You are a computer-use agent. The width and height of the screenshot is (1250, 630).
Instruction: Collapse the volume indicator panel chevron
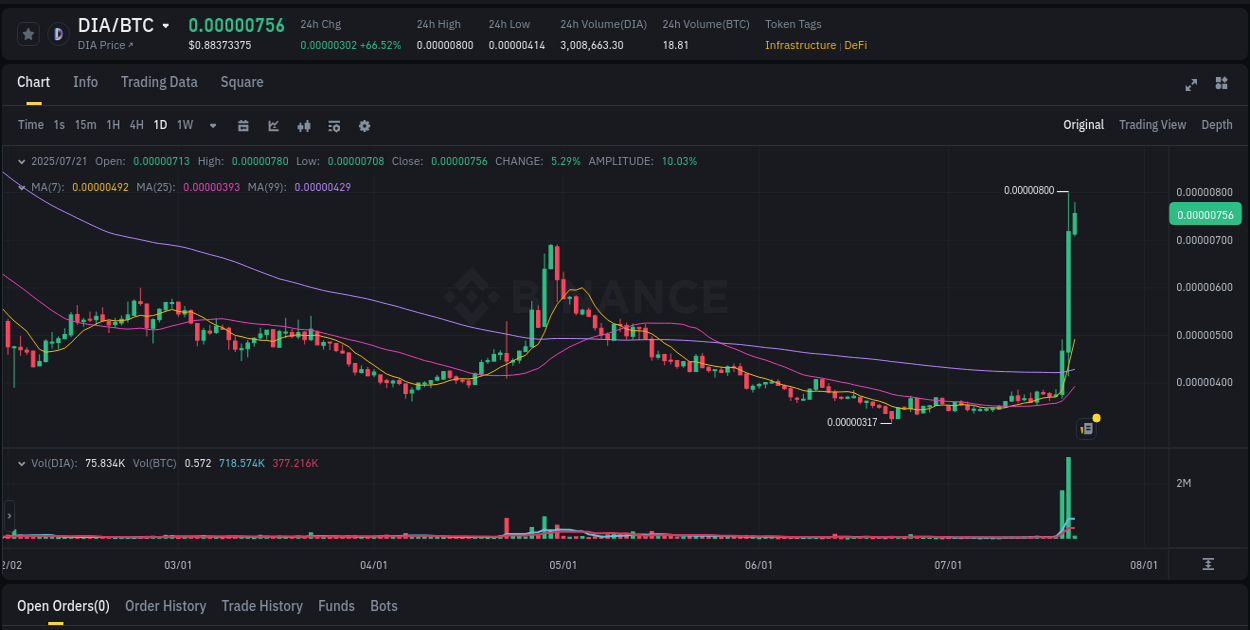[x=22, y=463]
